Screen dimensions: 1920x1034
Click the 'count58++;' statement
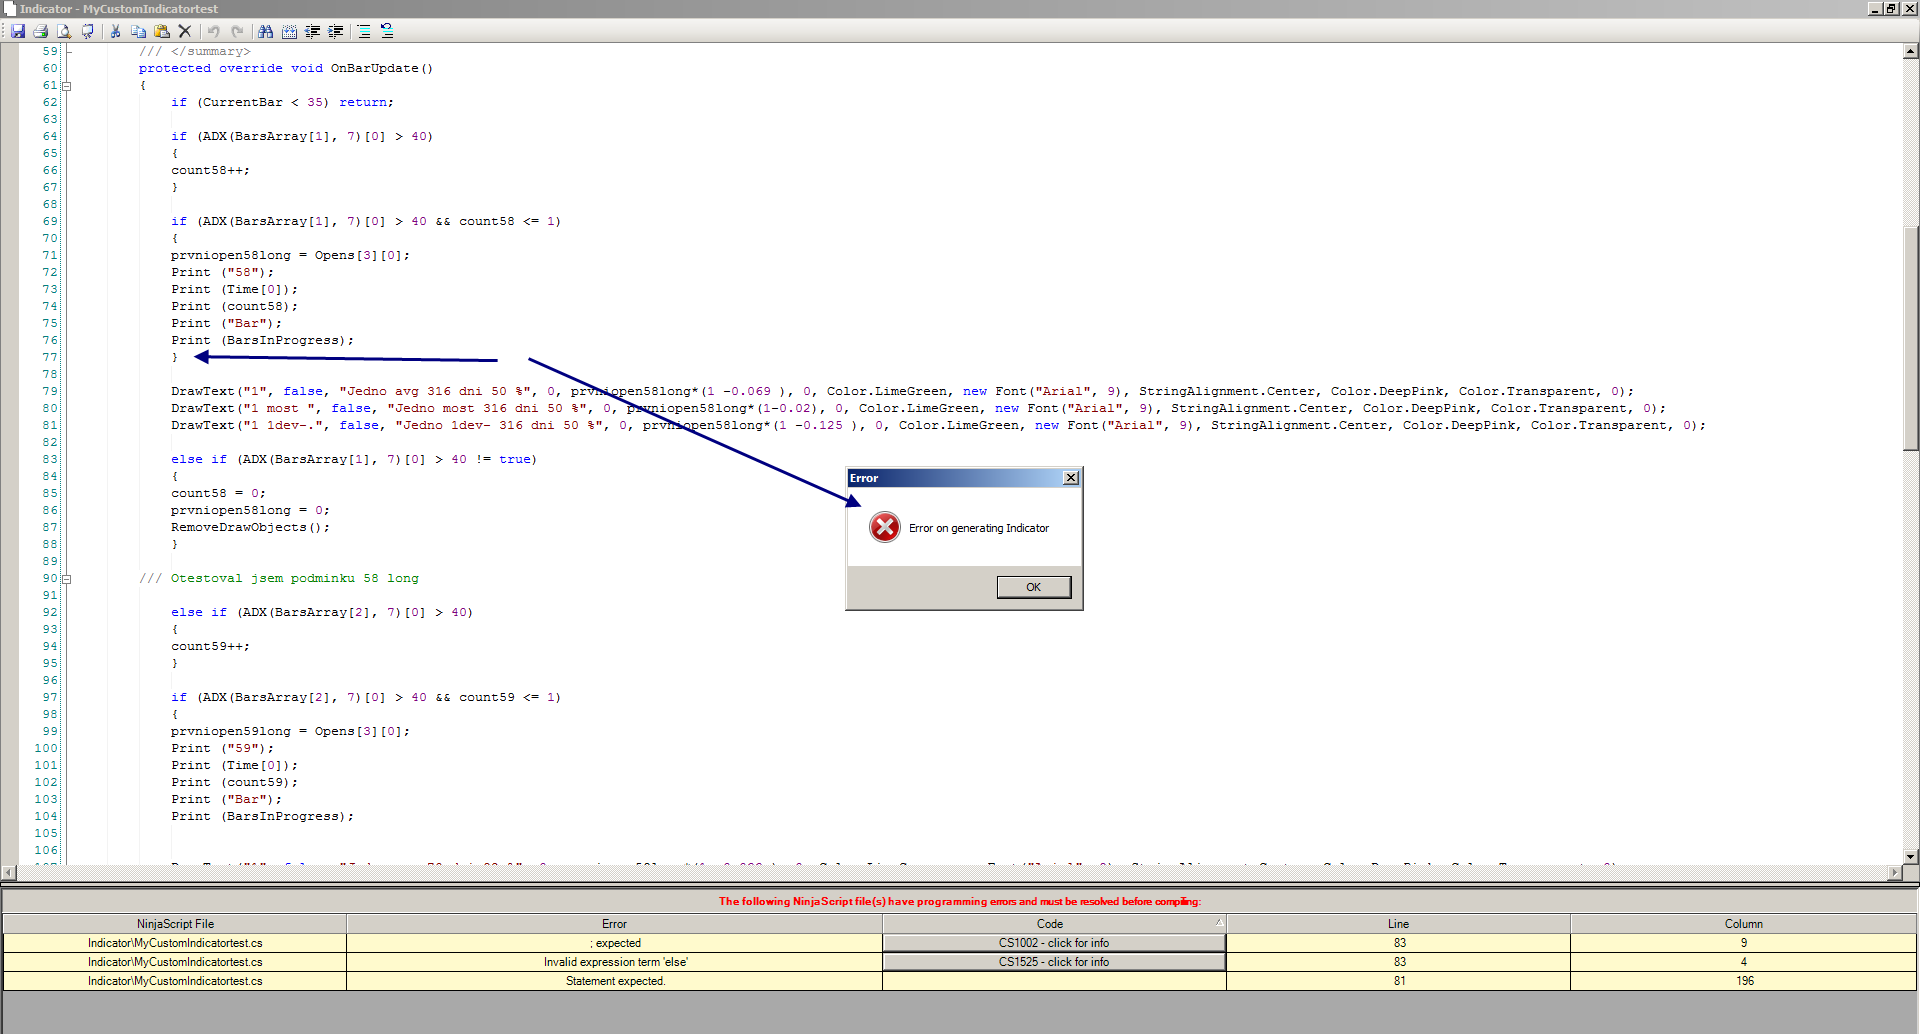[210, 170]
